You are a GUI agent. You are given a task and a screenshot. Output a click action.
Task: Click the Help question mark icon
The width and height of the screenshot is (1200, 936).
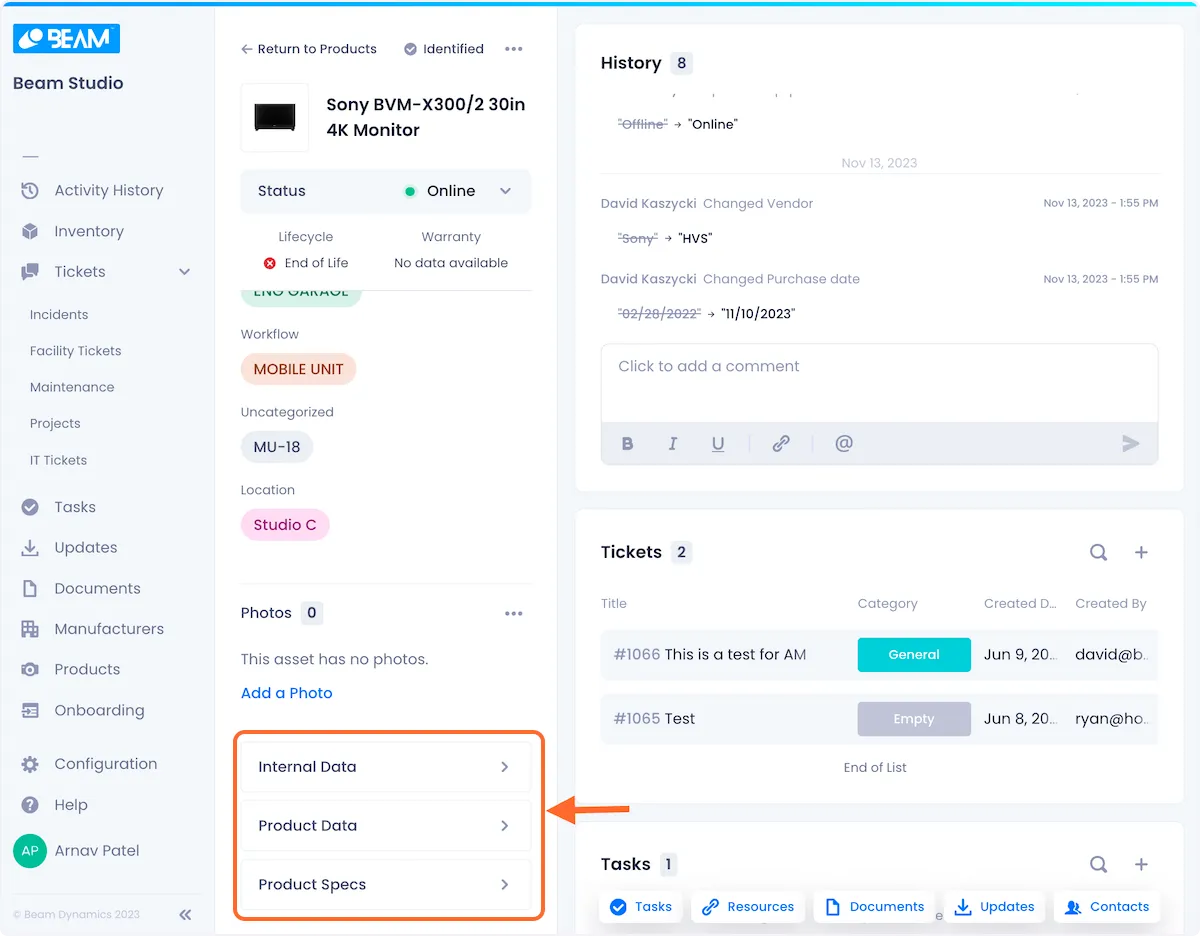click(30, 805)
